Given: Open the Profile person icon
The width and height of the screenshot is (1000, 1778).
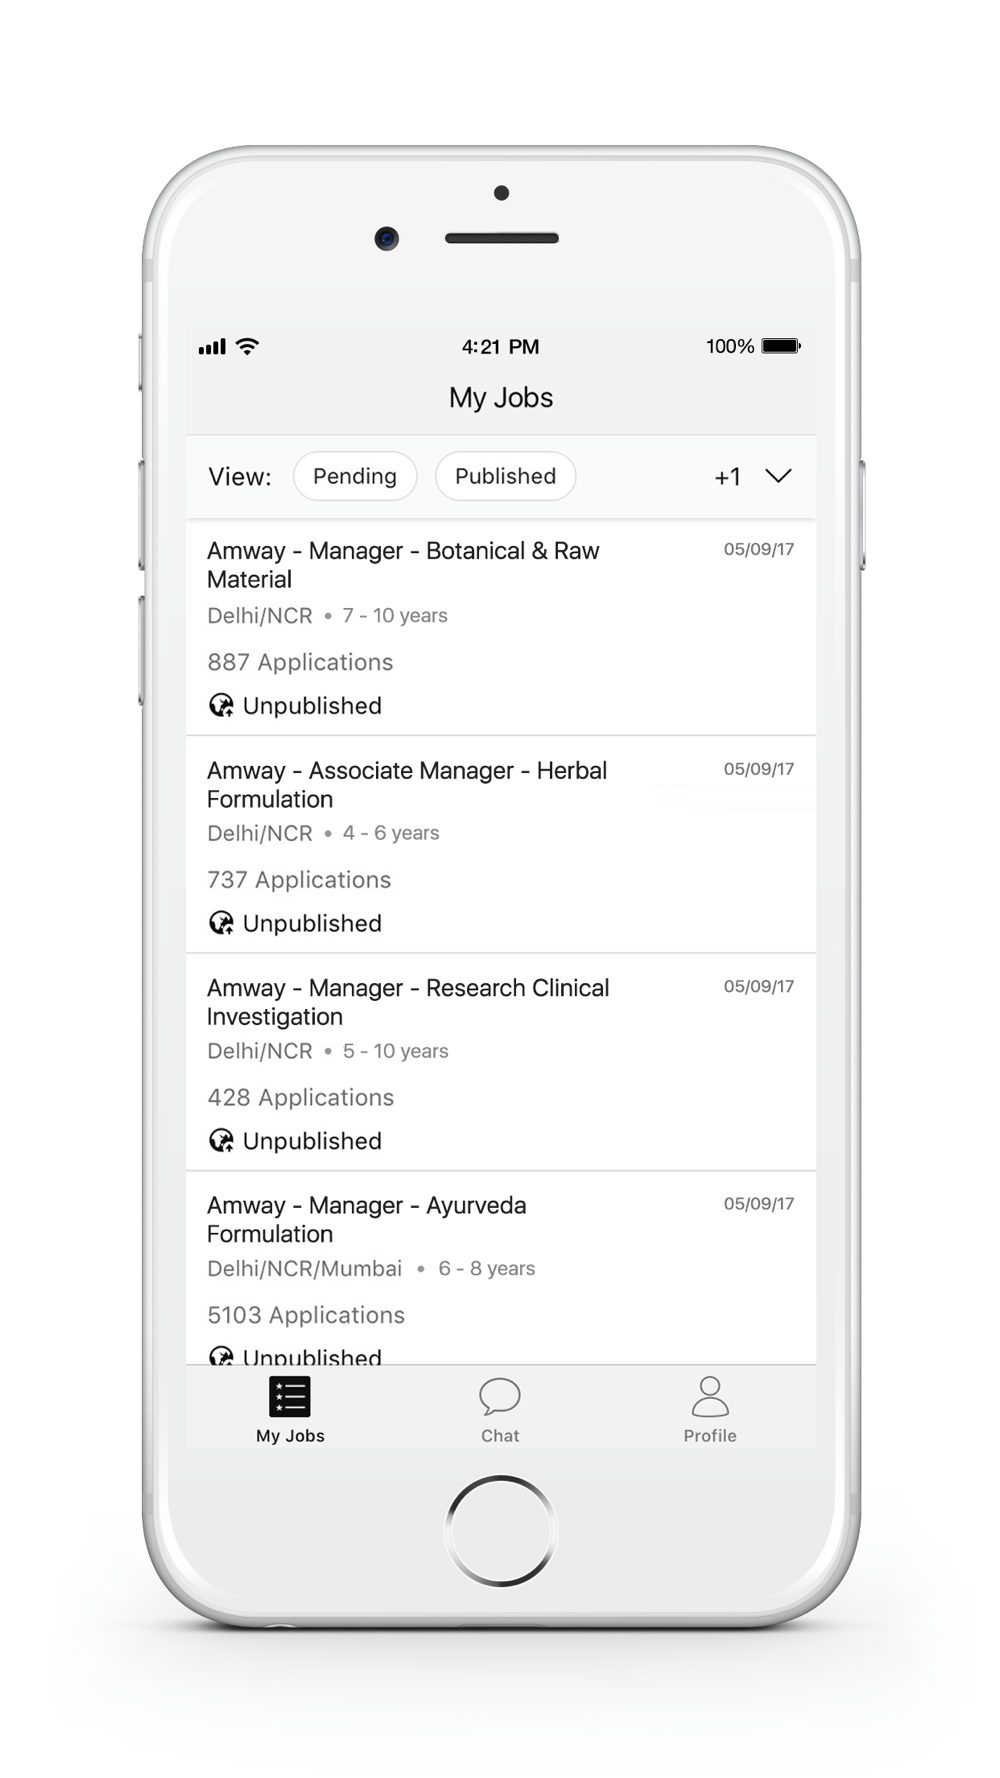Looking at the screenshot, I should pos(710,1396).
